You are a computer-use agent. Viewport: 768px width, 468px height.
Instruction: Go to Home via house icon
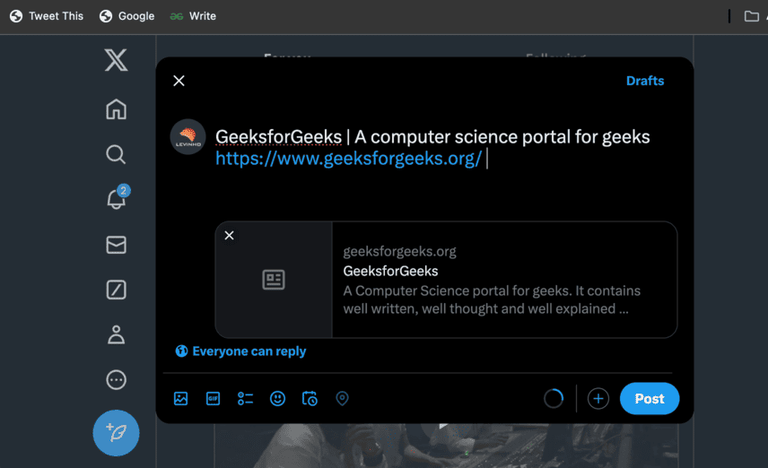[116, 109]
